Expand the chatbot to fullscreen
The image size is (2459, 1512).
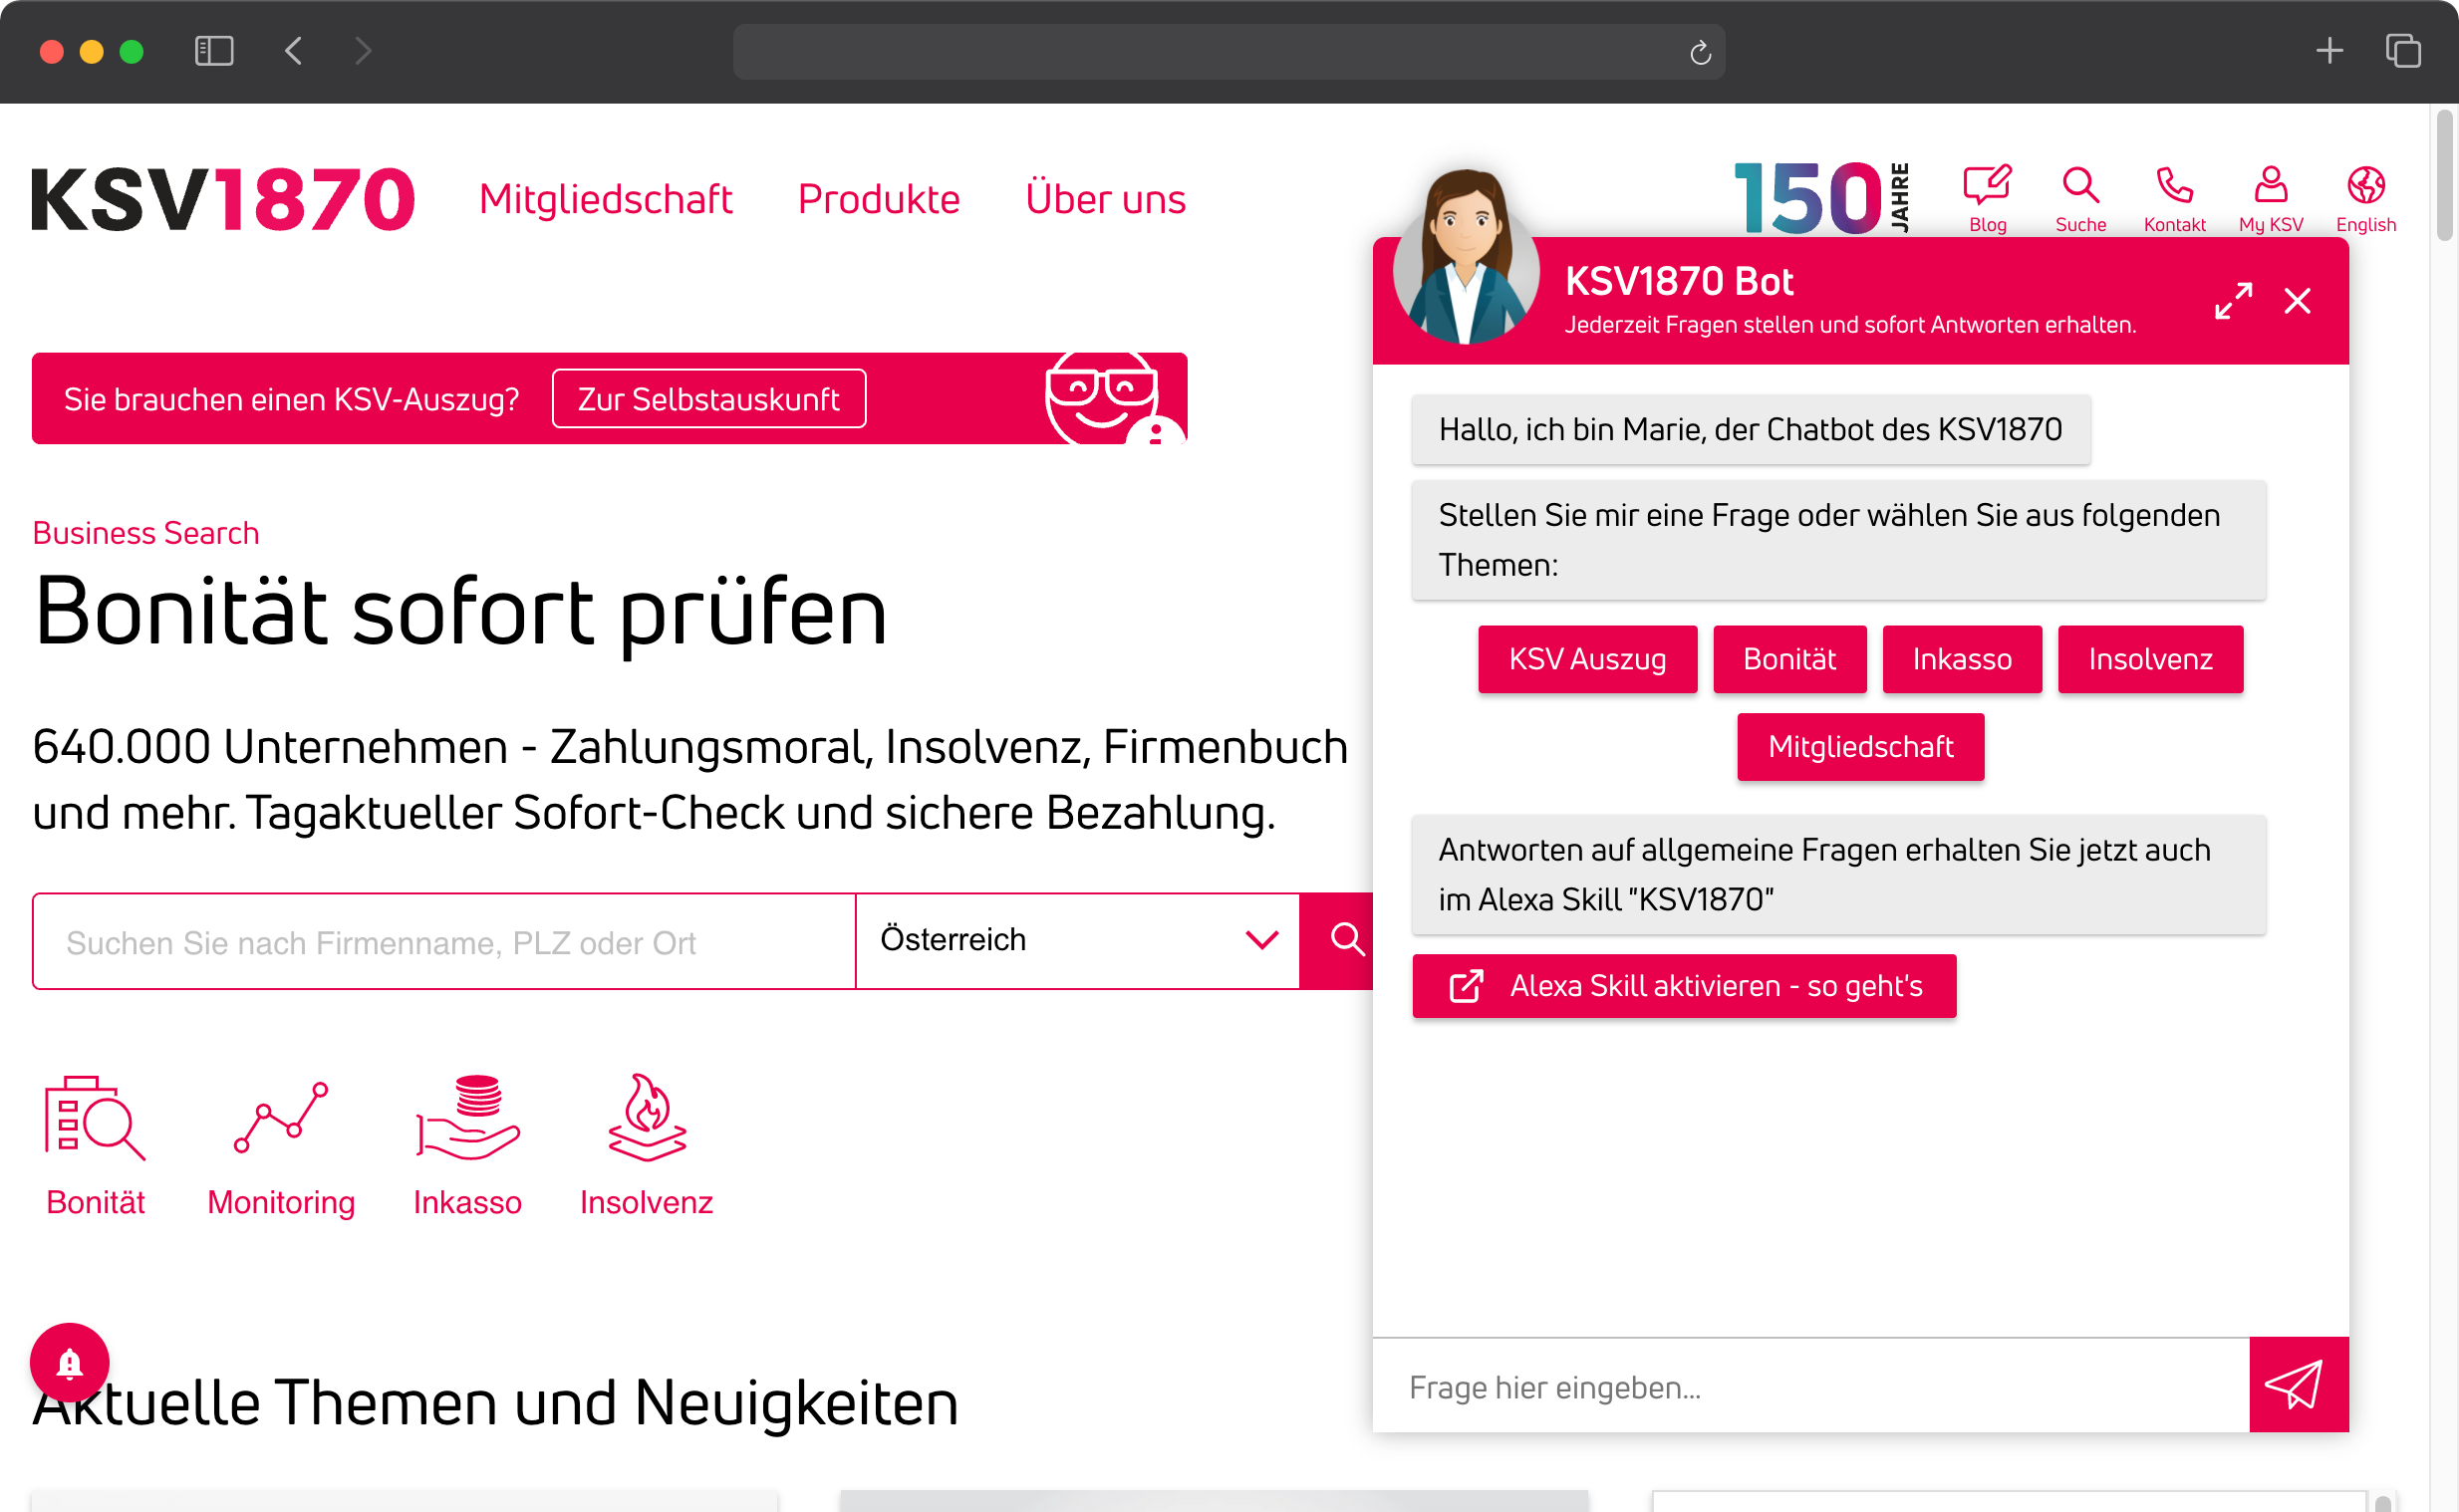[x=2231, y=299]
